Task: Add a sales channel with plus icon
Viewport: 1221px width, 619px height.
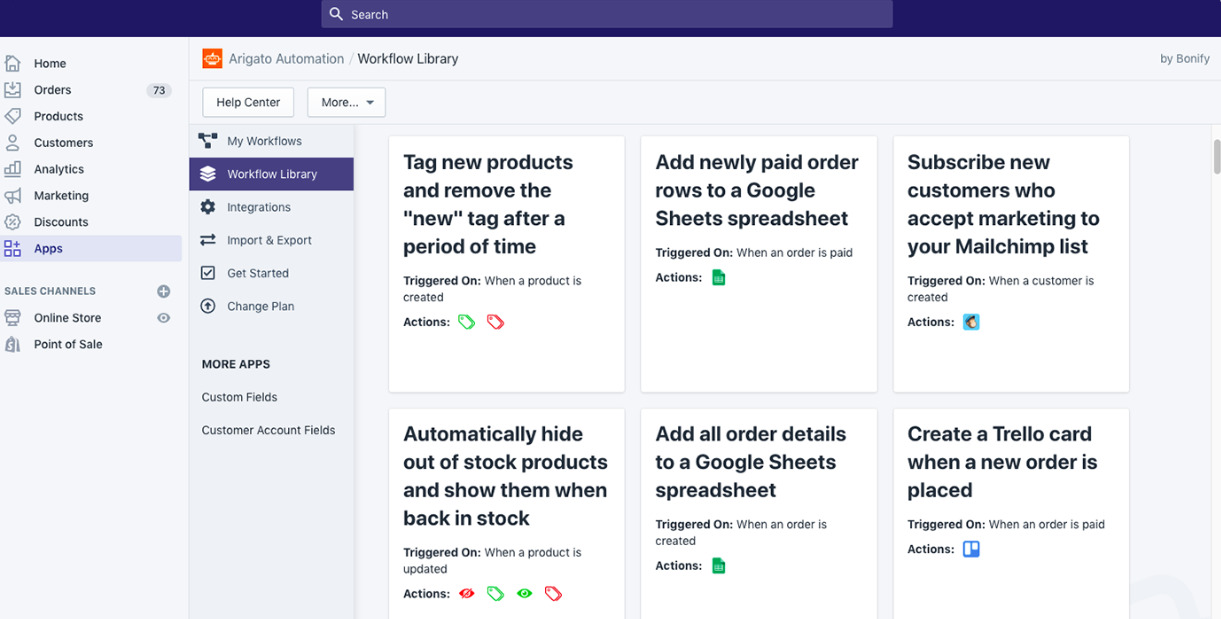Action: (x=164, y=291)
